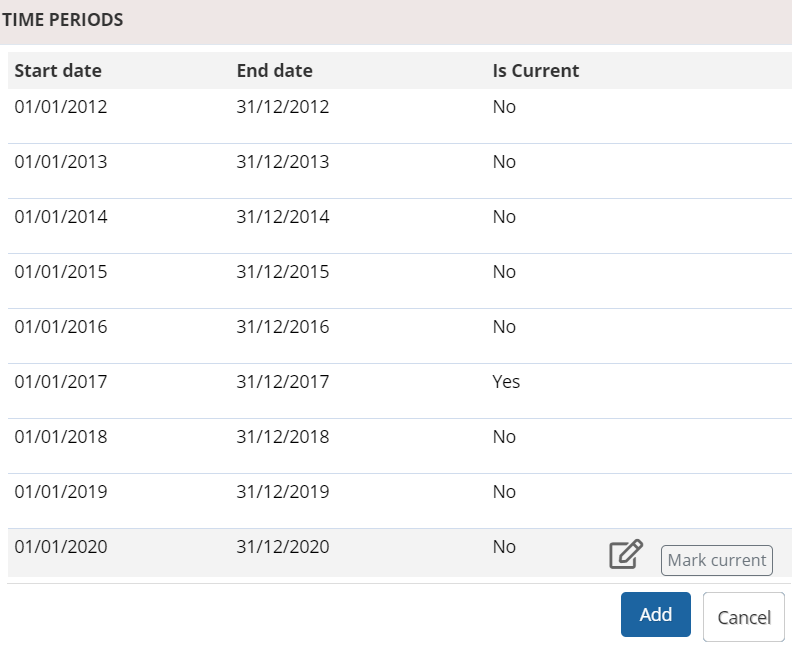
Task: Click end date 31/12/2020
Action: [x=282, y=547]
